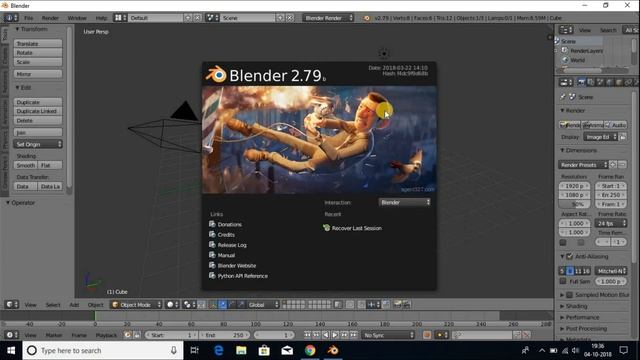Select the scale manipulator icon
The width and height of the screenshot is (640, 360).
pyautogui.click(x=241, y=304)
